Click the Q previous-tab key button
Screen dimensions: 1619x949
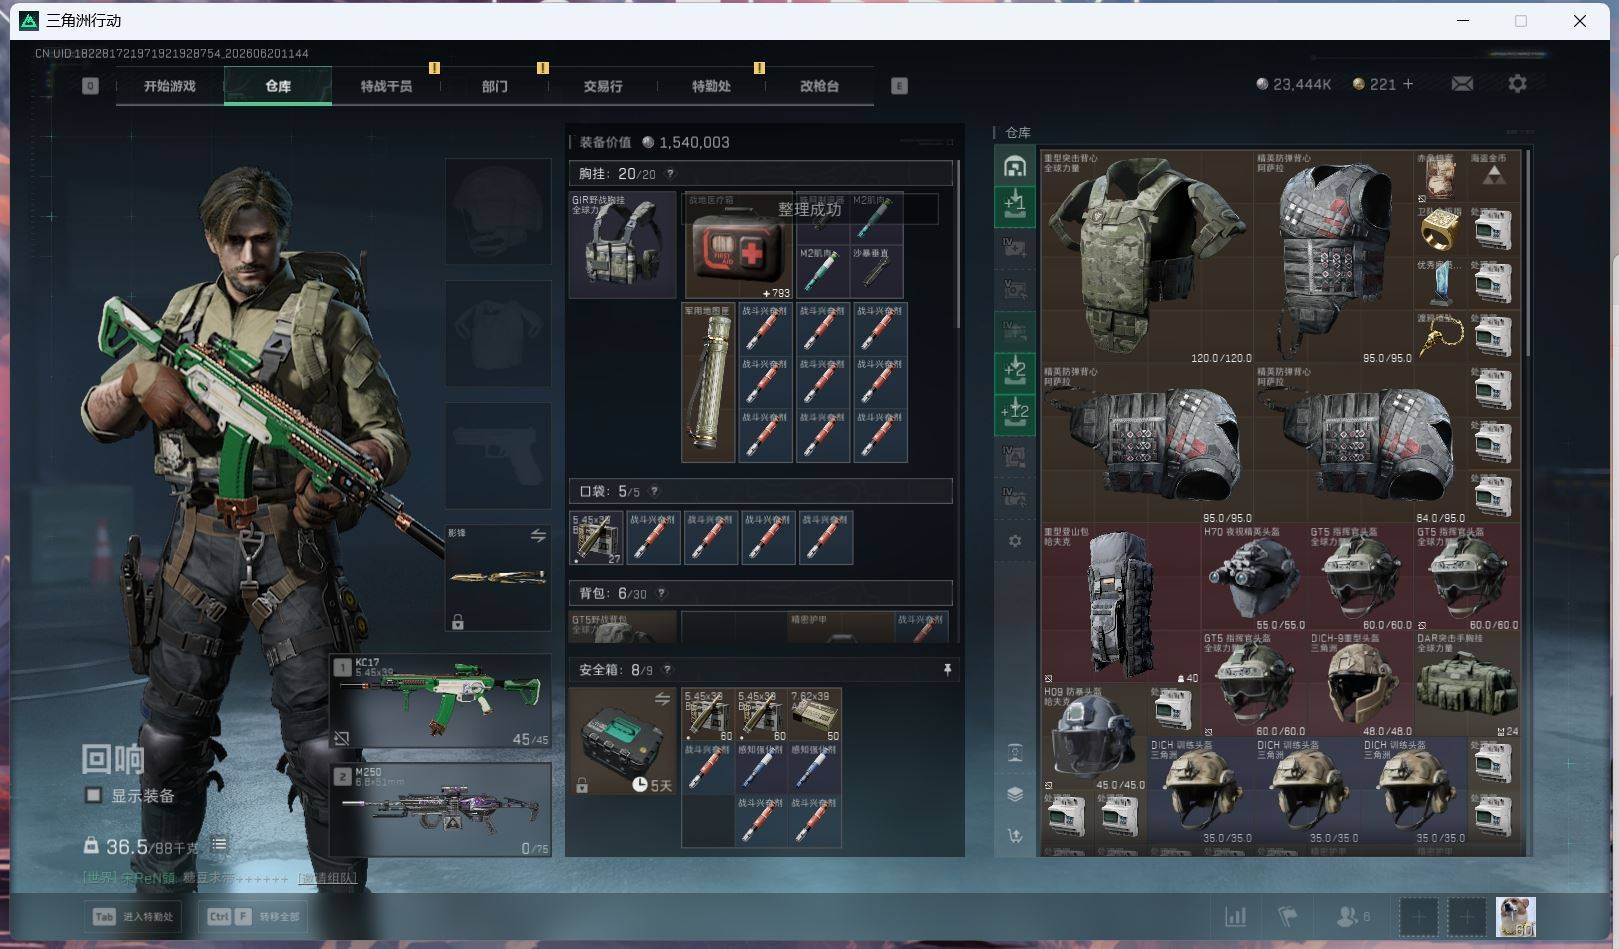90,86
